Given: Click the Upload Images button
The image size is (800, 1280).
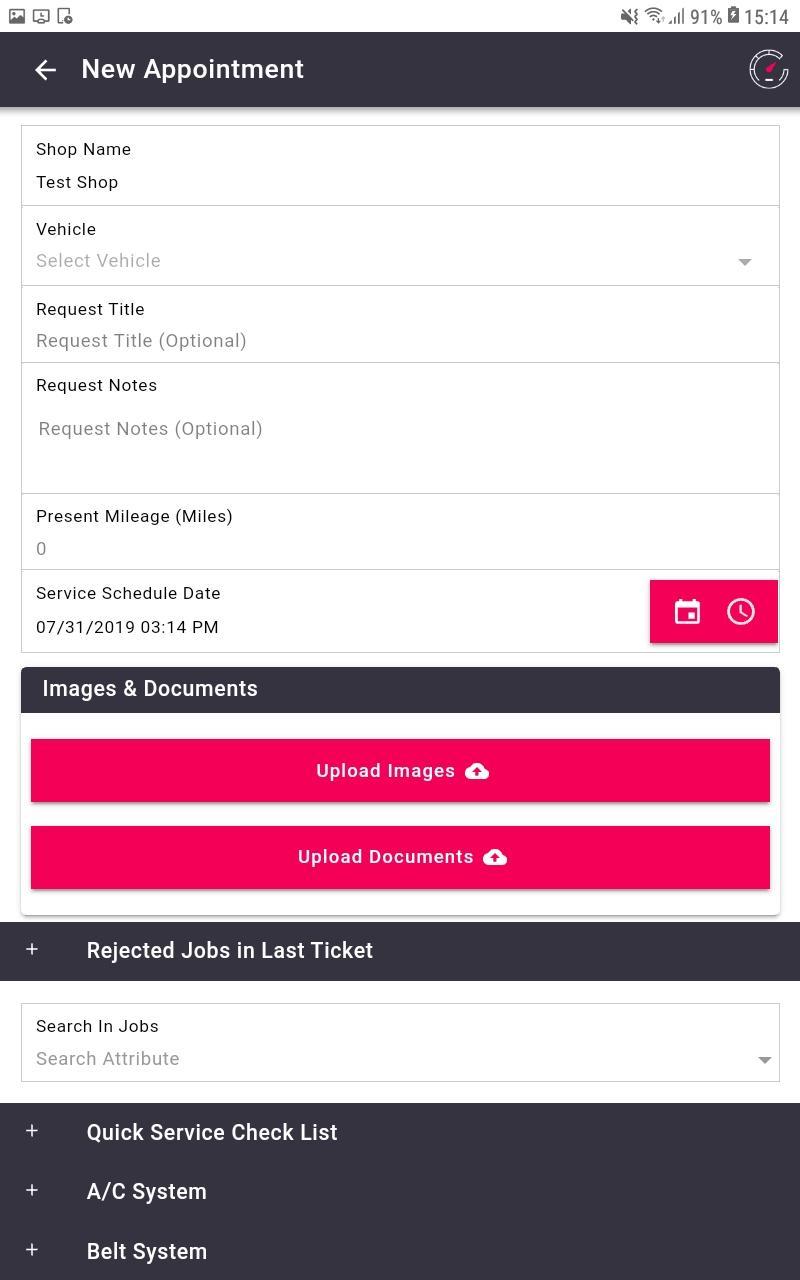Looking at the screenshot, I should coord(400,771).
